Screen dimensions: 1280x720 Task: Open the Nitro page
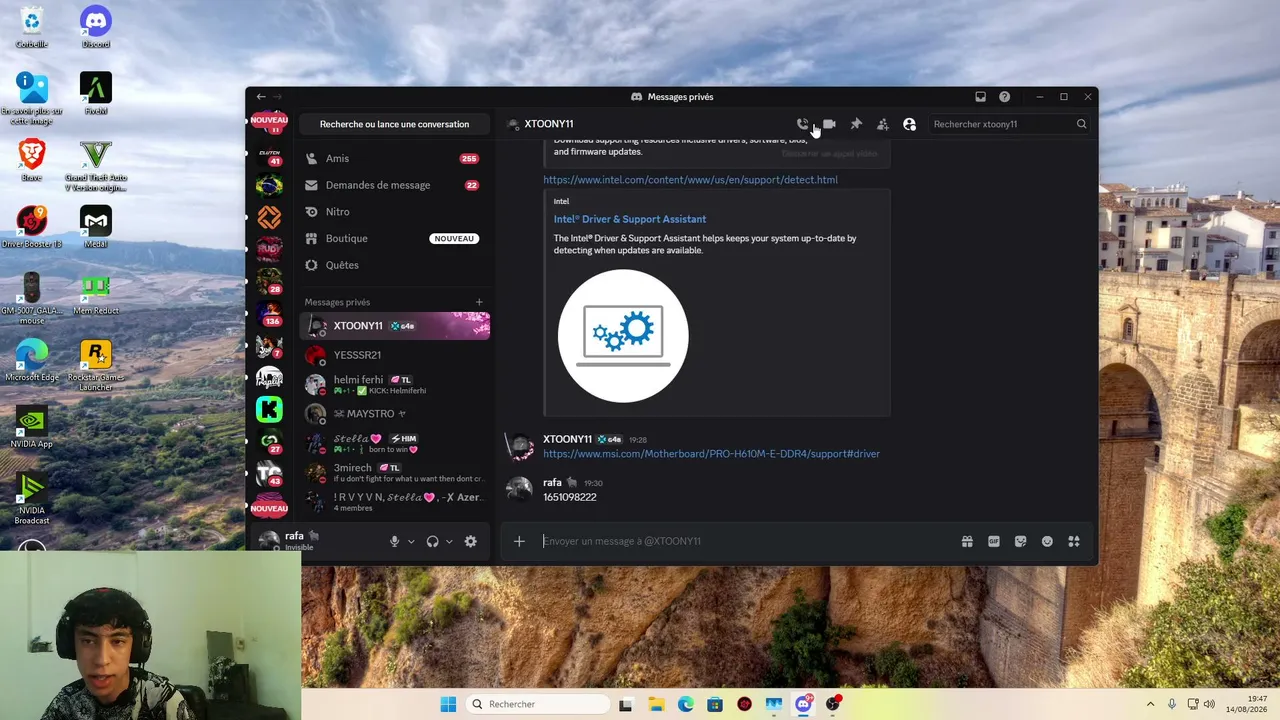pos(394,212)
